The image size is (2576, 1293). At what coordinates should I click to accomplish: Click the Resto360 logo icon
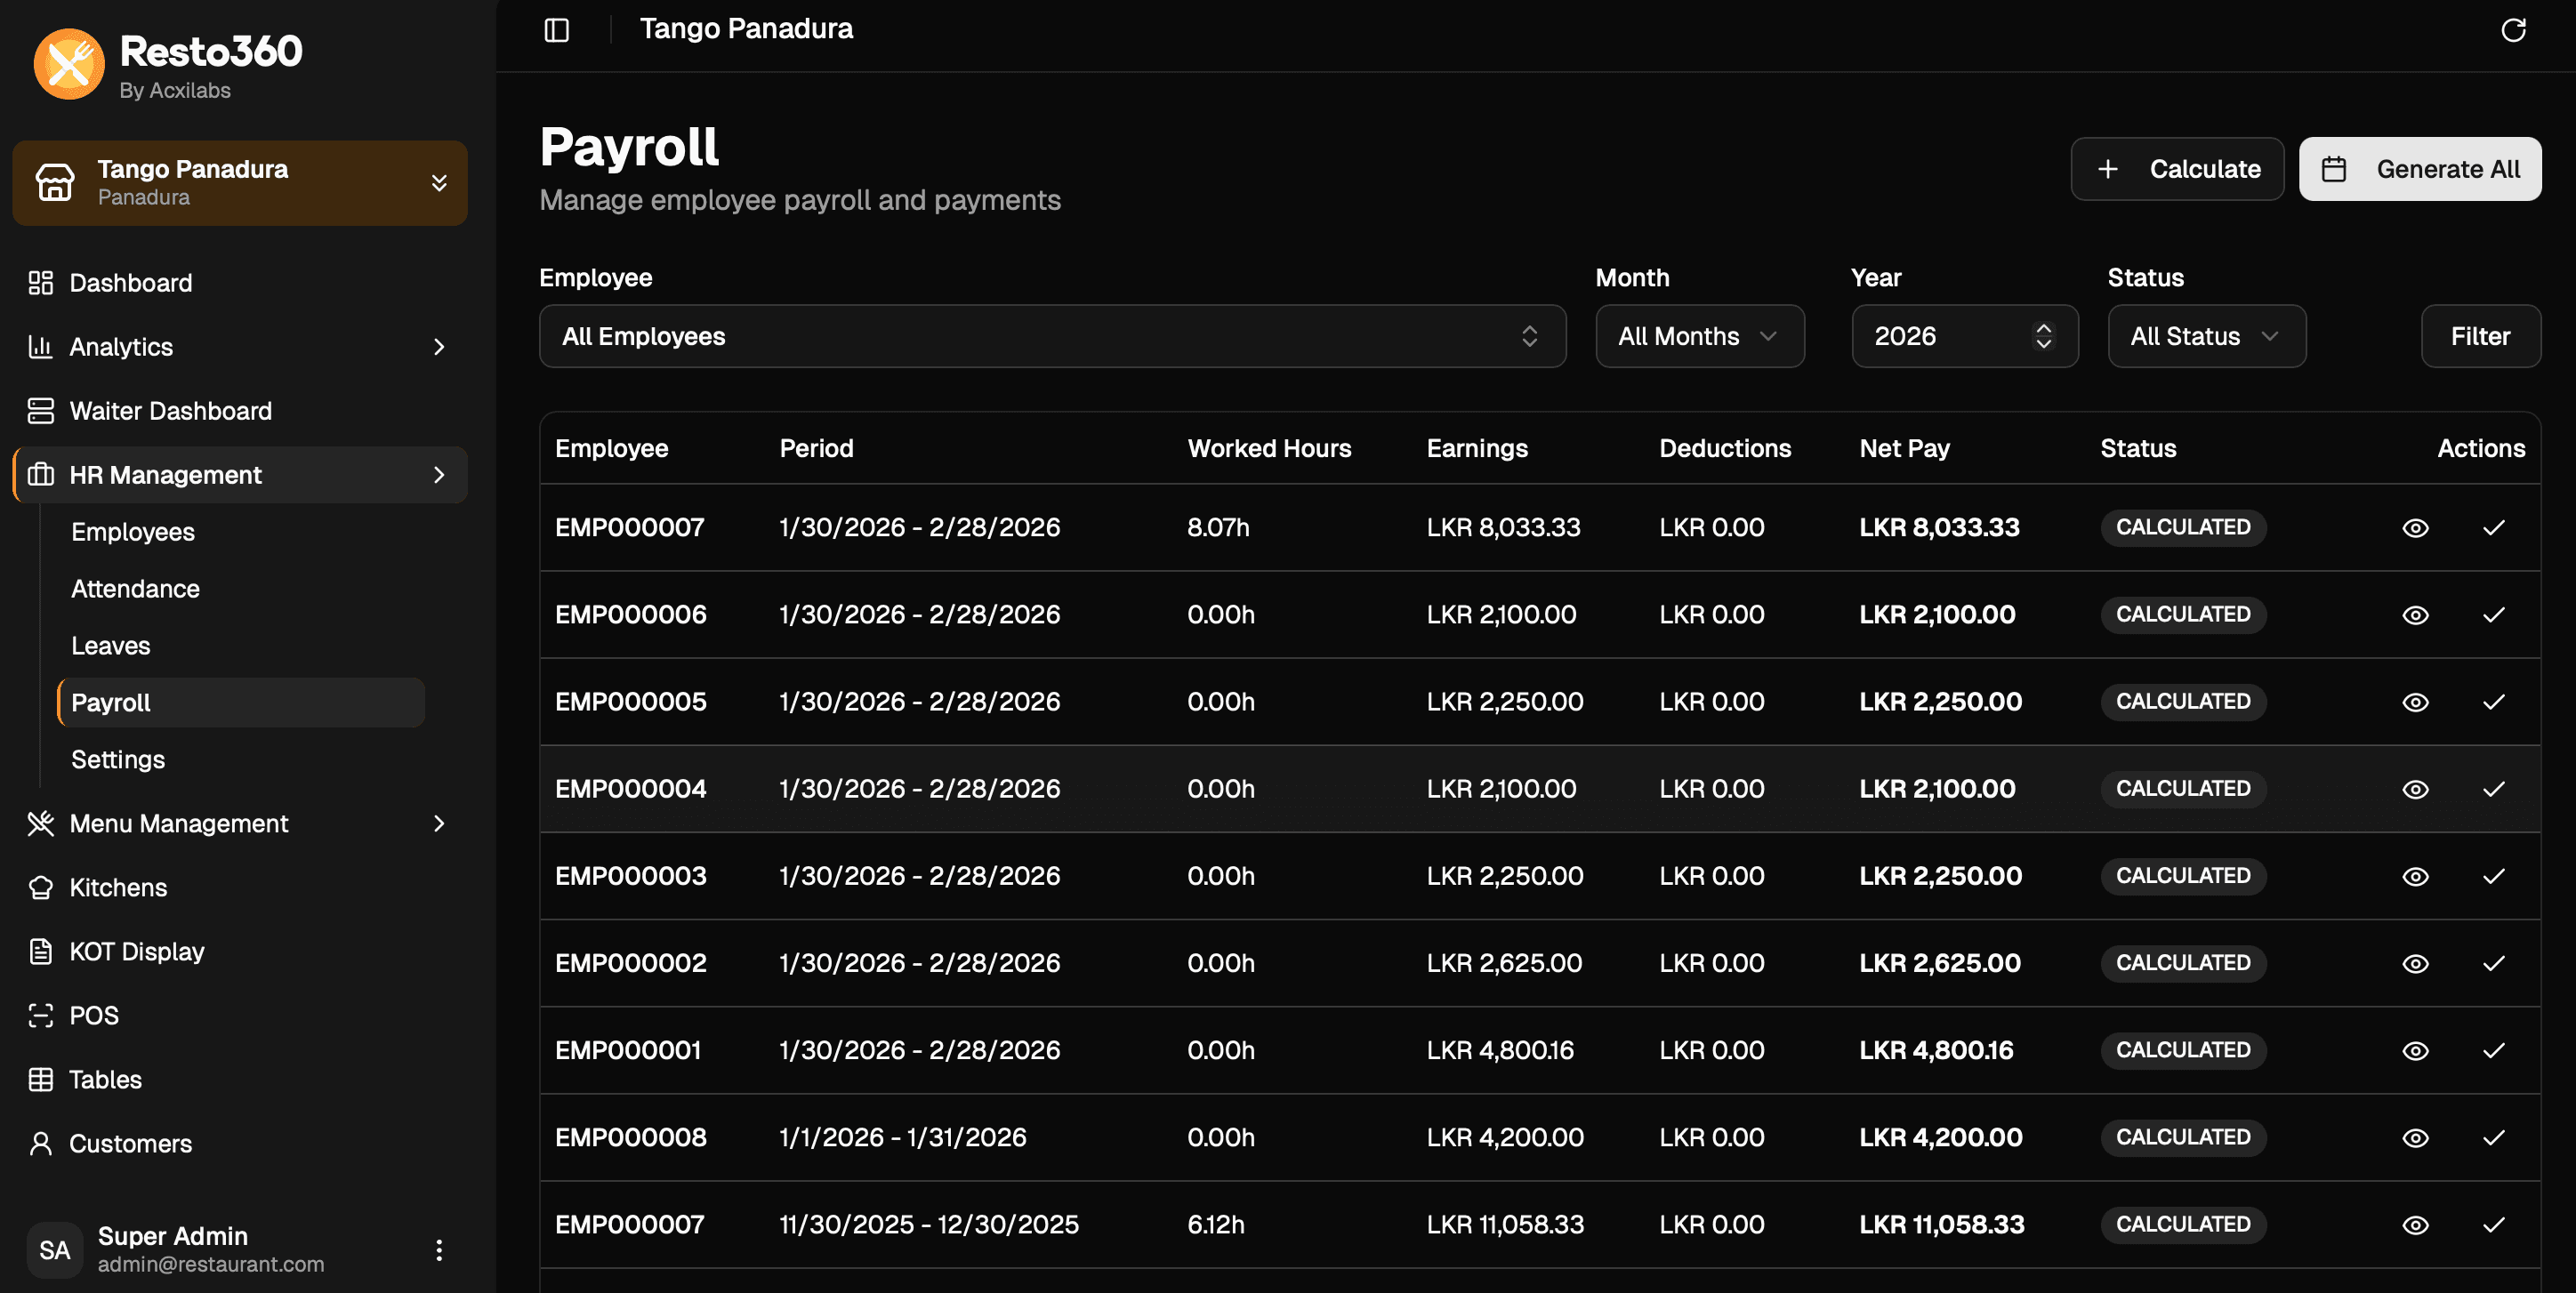[x=69, y=64]
